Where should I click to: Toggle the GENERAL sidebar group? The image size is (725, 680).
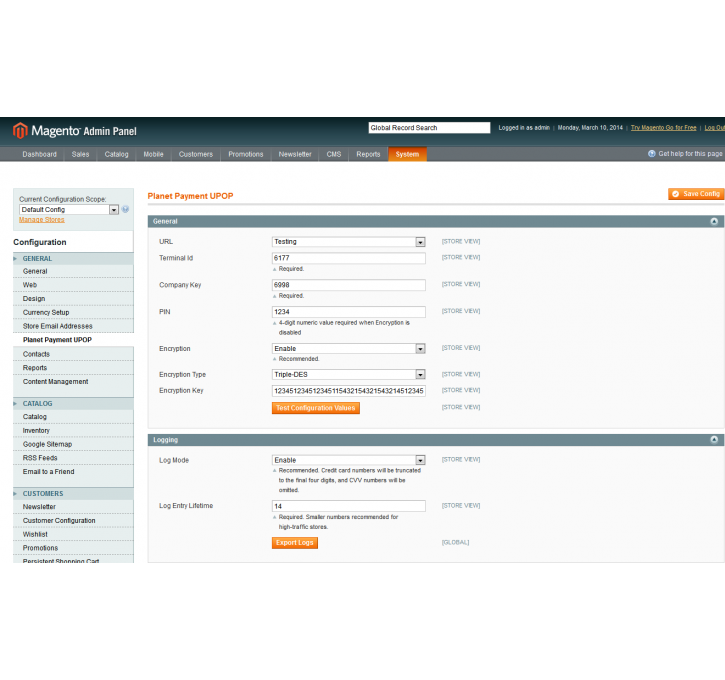point(73,258)
